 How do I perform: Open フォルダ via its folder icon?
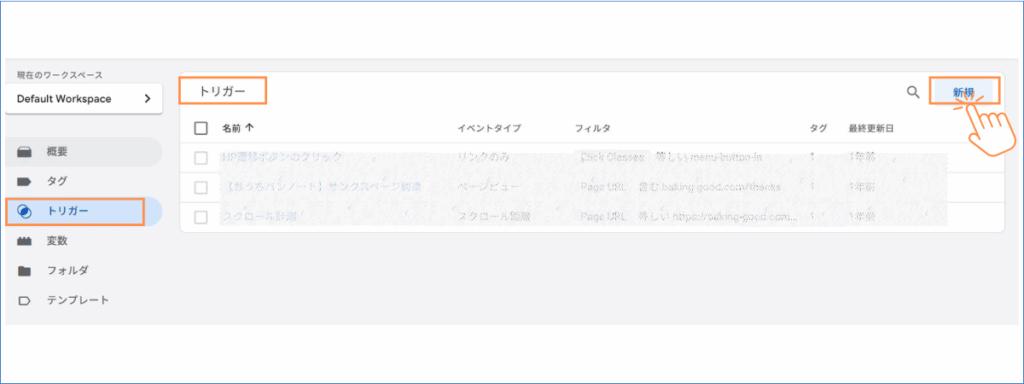[x=24, y=271]
